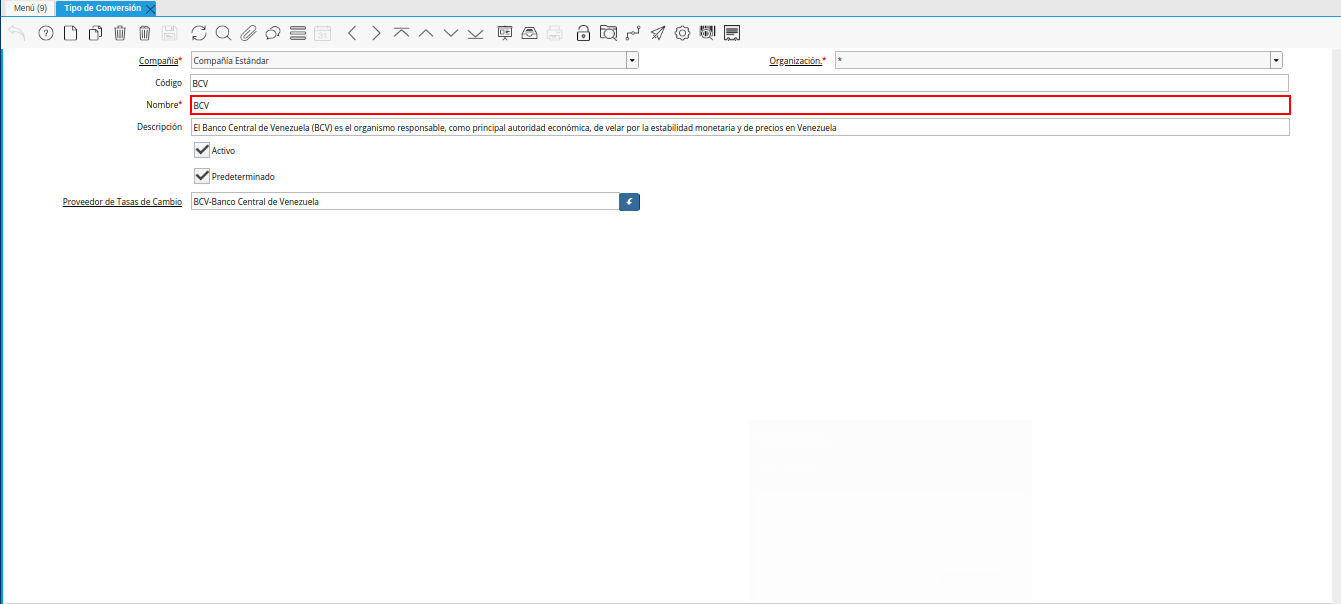Screen dimensions: 1341x604
Task: Refresh the record with circular arrows icon
Action: (x=199, y=33)
